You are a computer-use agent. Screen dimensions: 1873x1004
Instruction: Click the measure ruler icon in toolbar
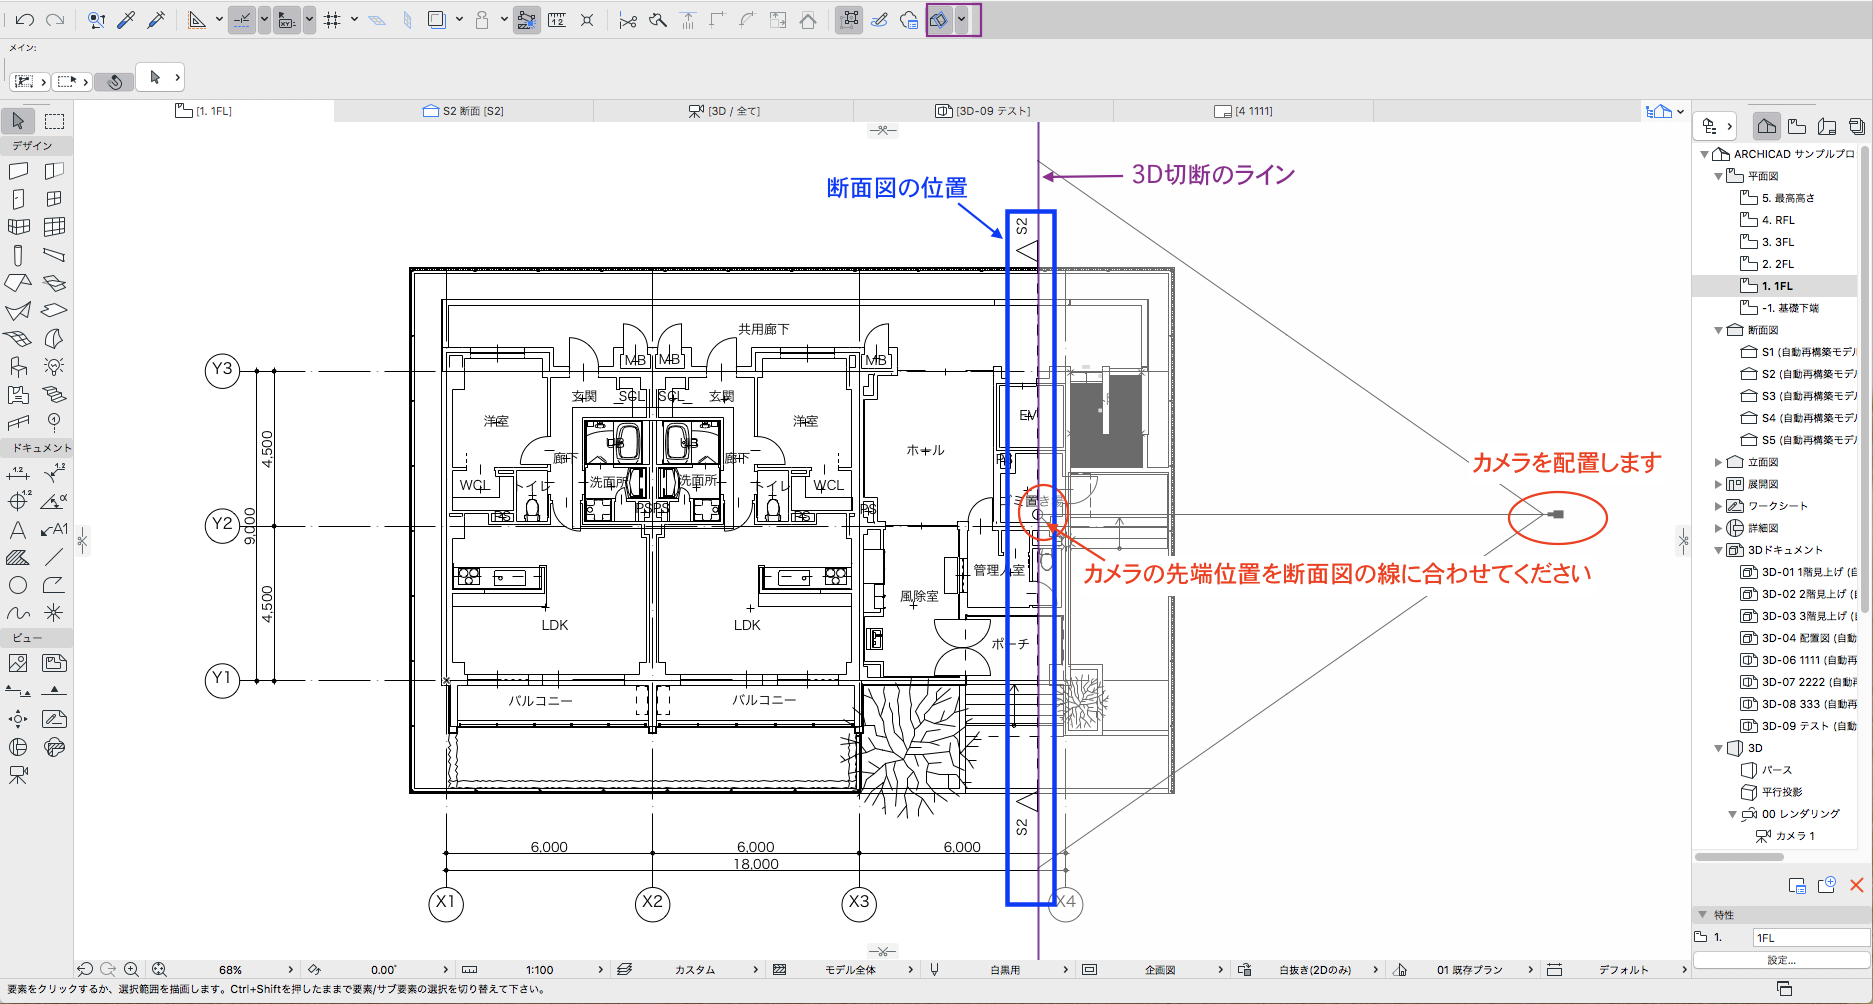tap(557, 20)
